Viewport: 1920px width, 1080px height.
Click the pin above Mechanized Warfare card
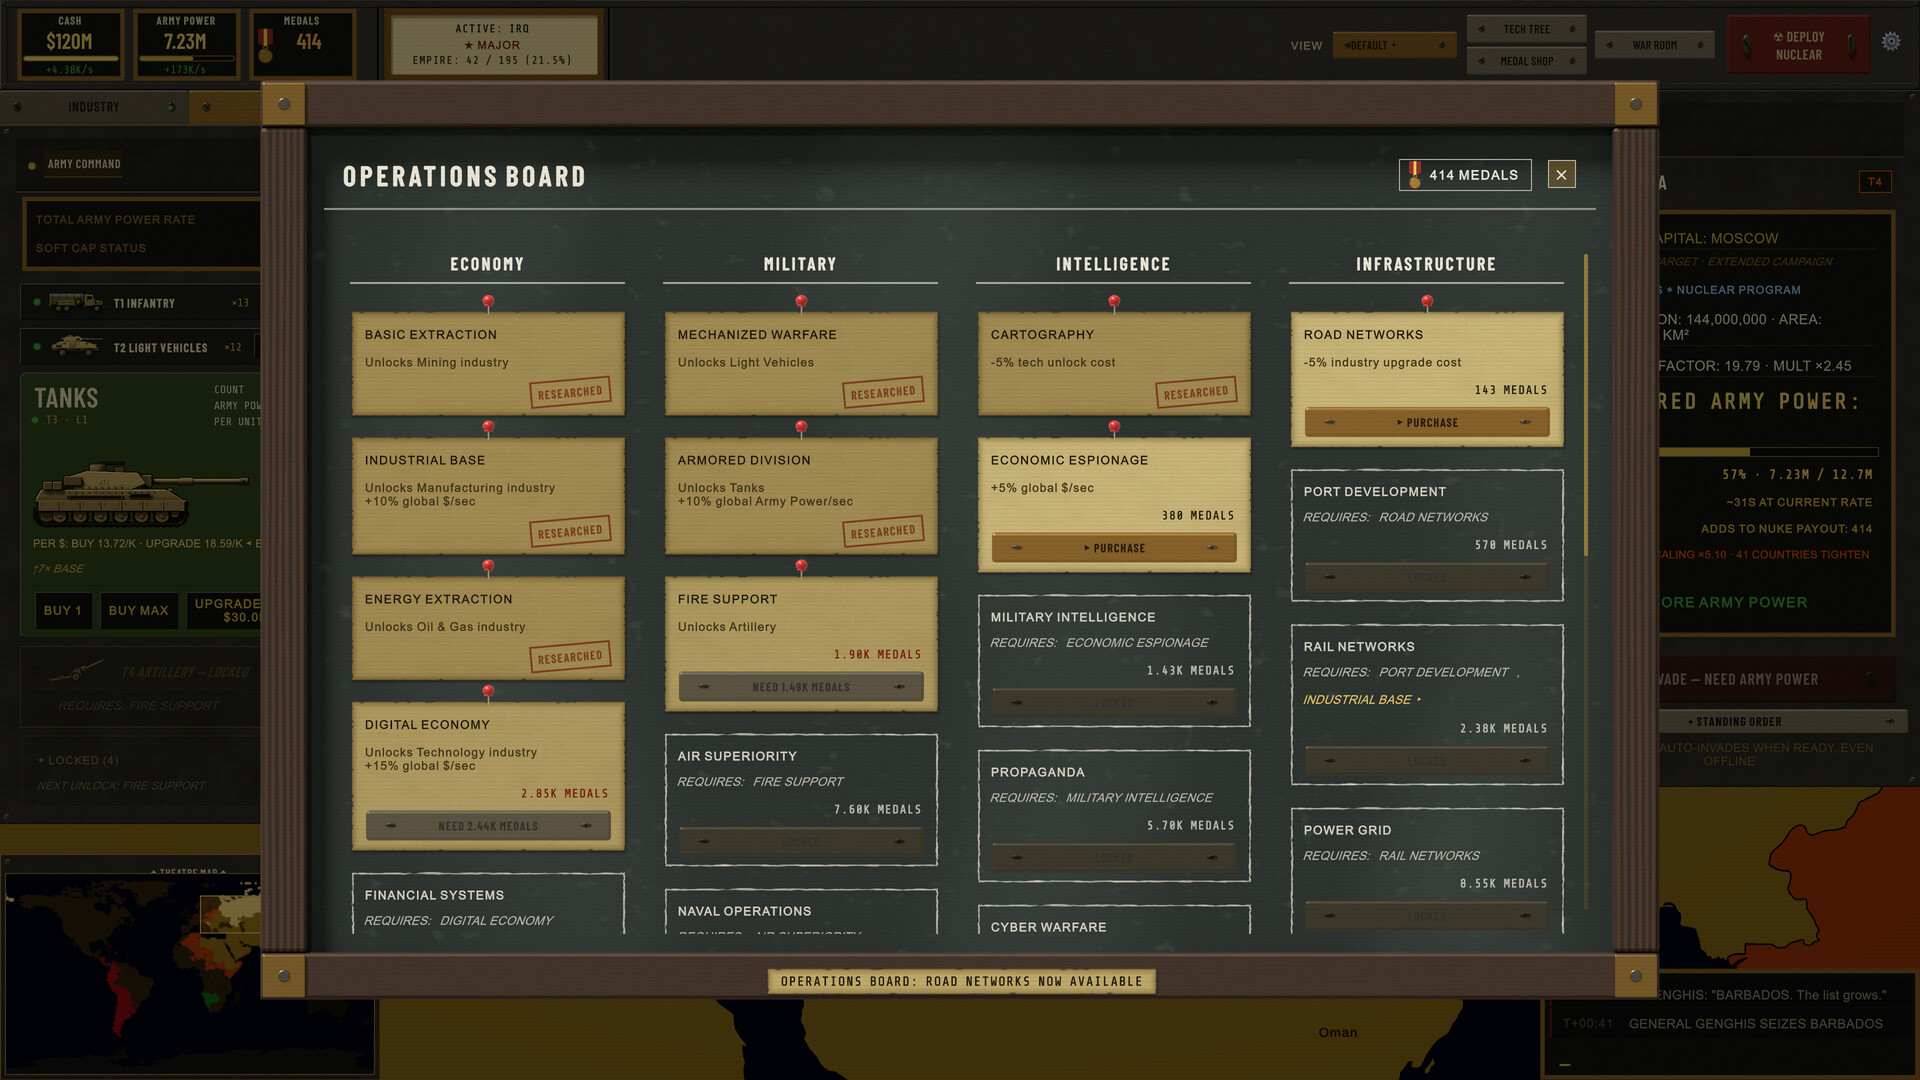click(x=801, y=302)
